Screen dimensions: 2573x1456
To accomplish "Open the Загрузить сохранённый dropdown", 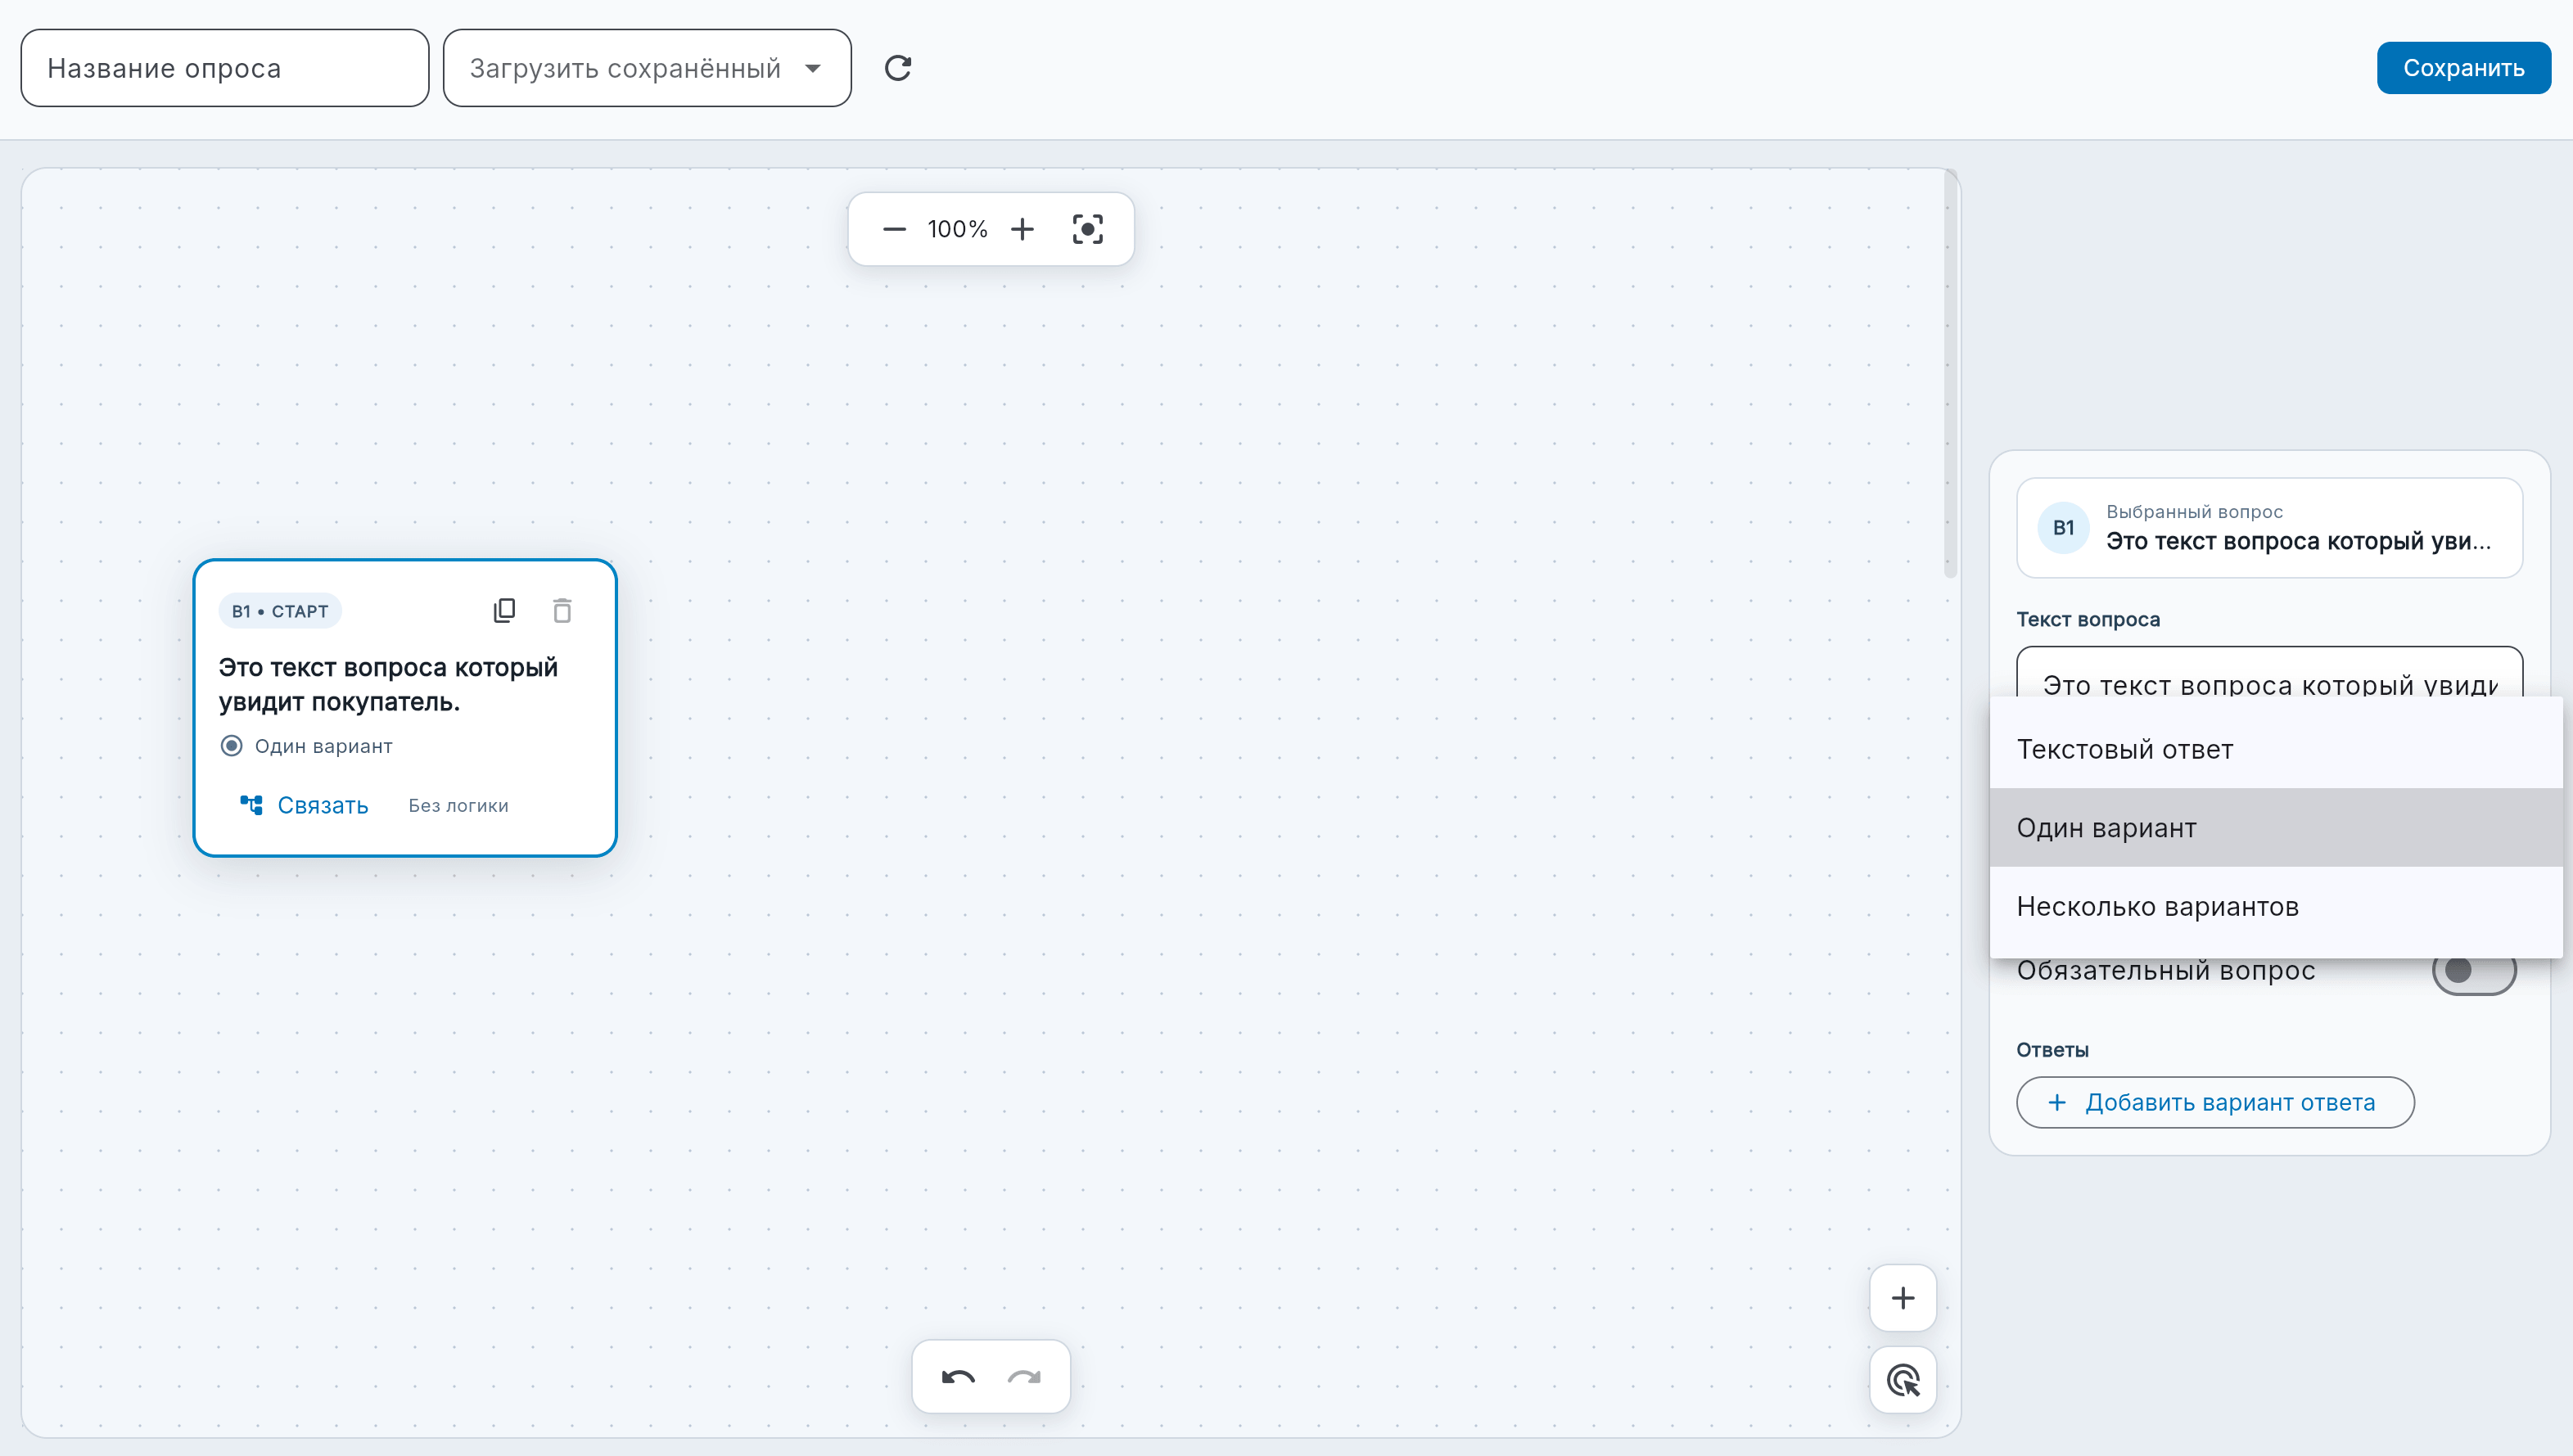I will coord(647,68).
